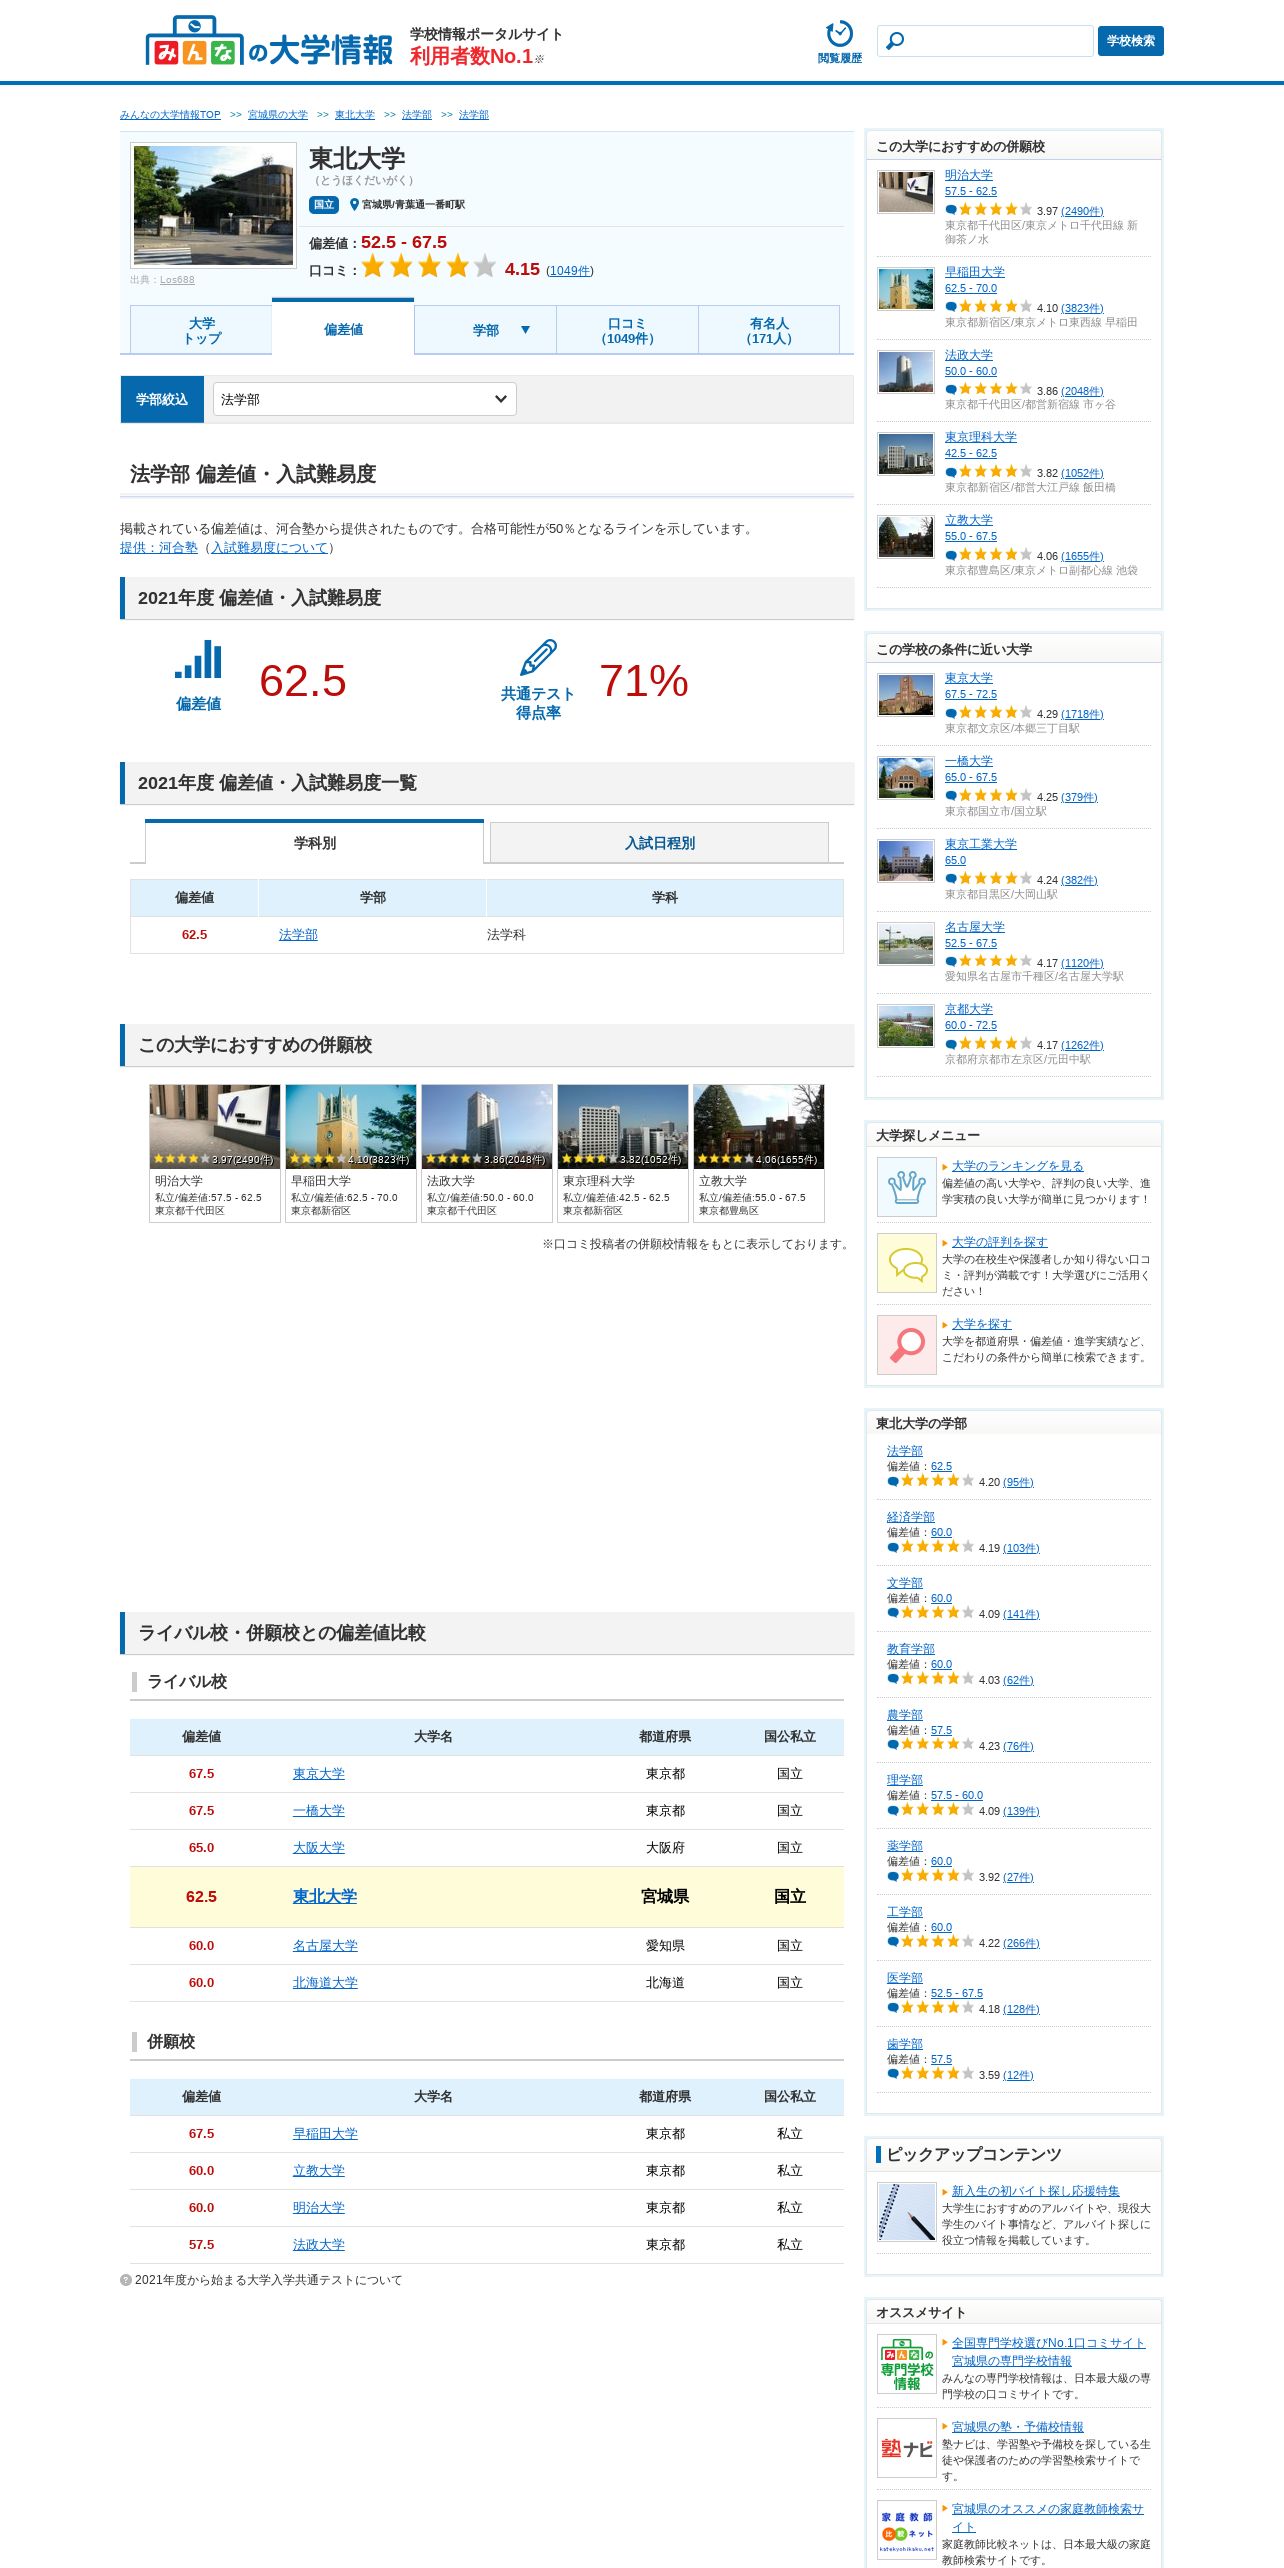Click 歯学部 review count (12件) link
This screenshot has height=2568, width=1284.
1018,2075
